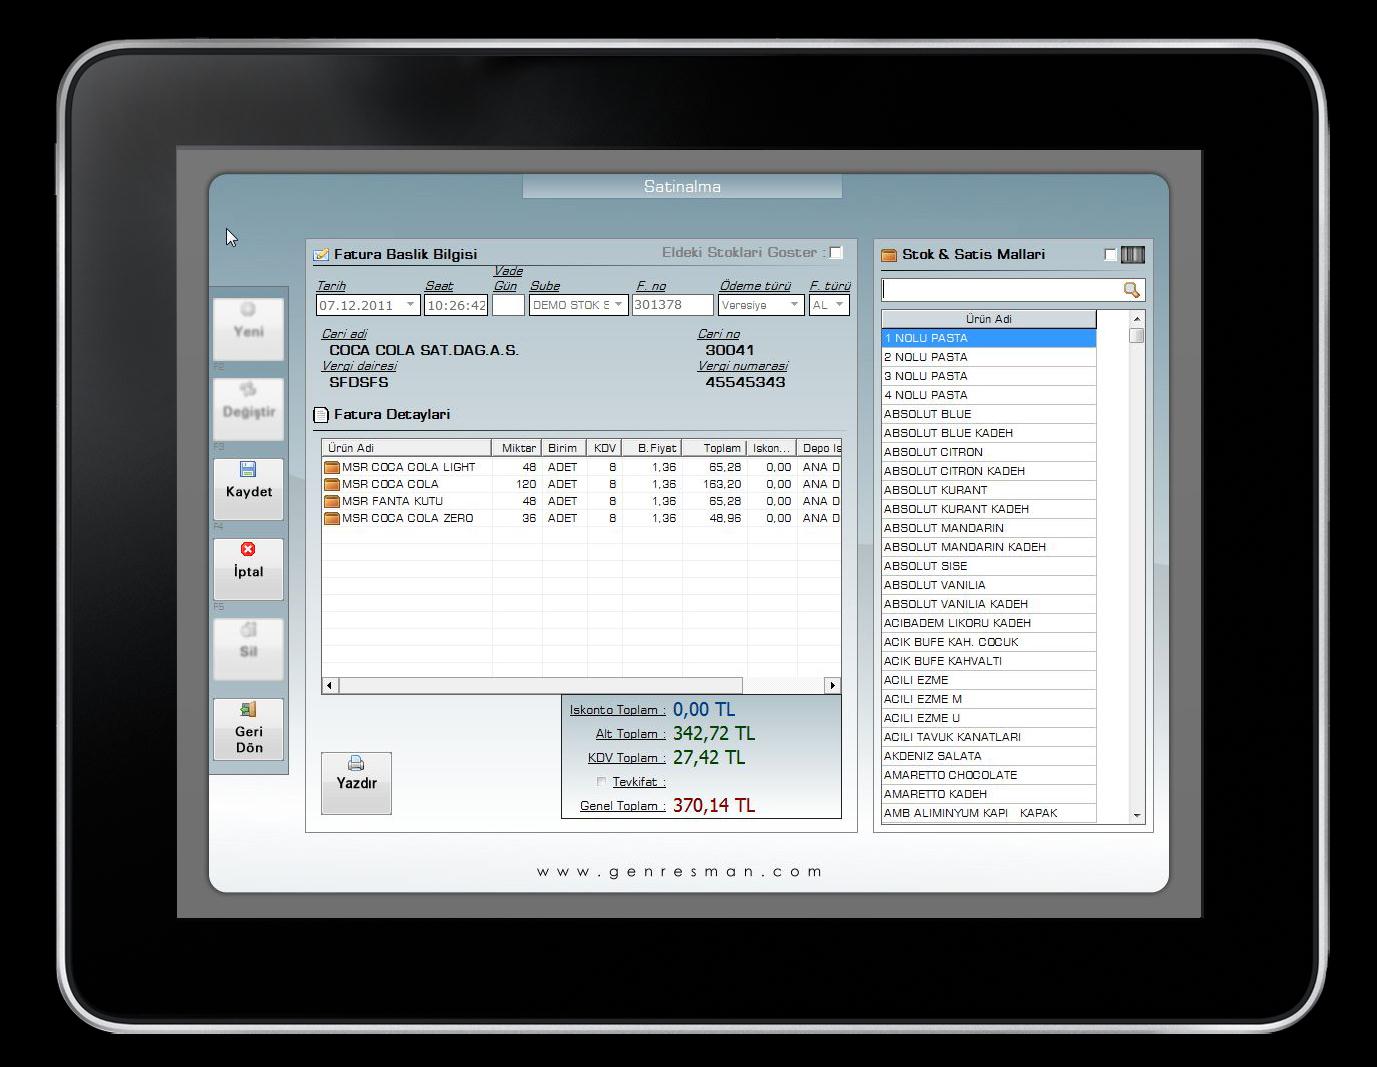Select 2 NOLU PASTA in stock list
Image resolution: width=1377 pixels, height=1067 pixels.
[989, 357]
